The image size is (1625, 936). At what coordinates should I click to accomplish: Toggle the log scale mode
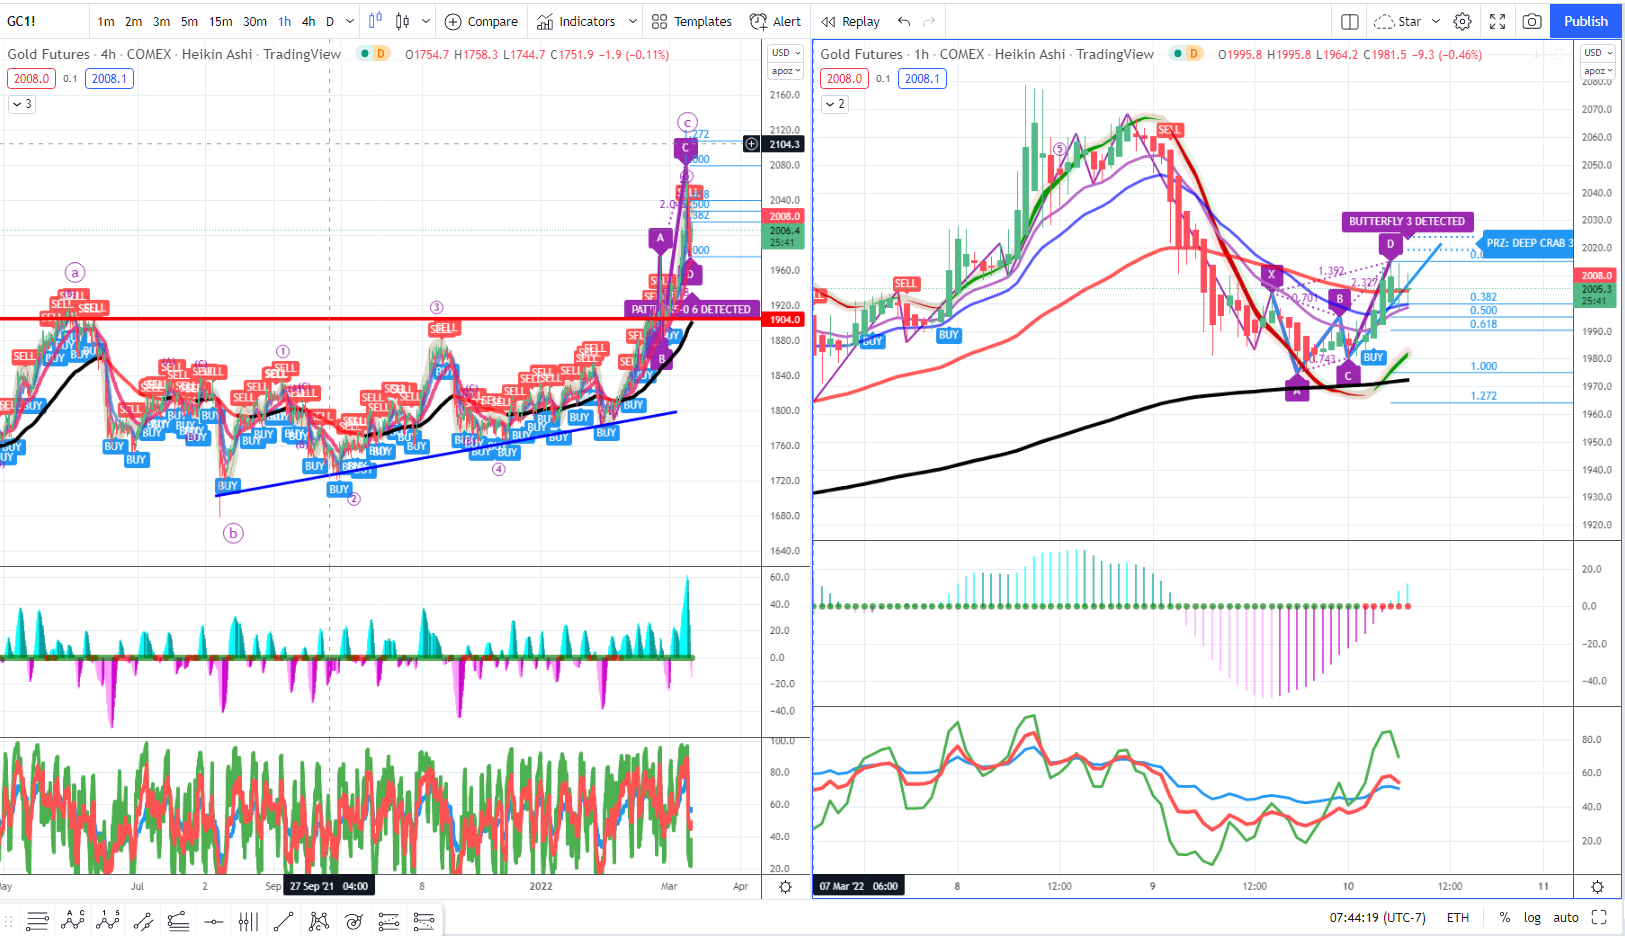pos(1532,917)
